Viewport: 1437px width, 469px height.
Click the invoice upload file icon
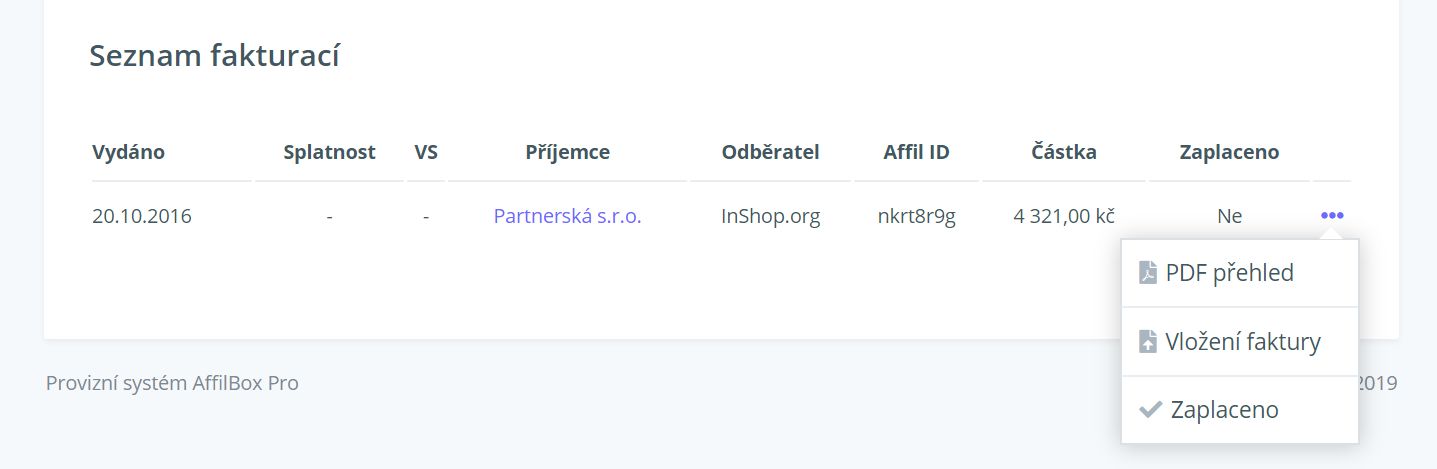[x=1148, y=342]
